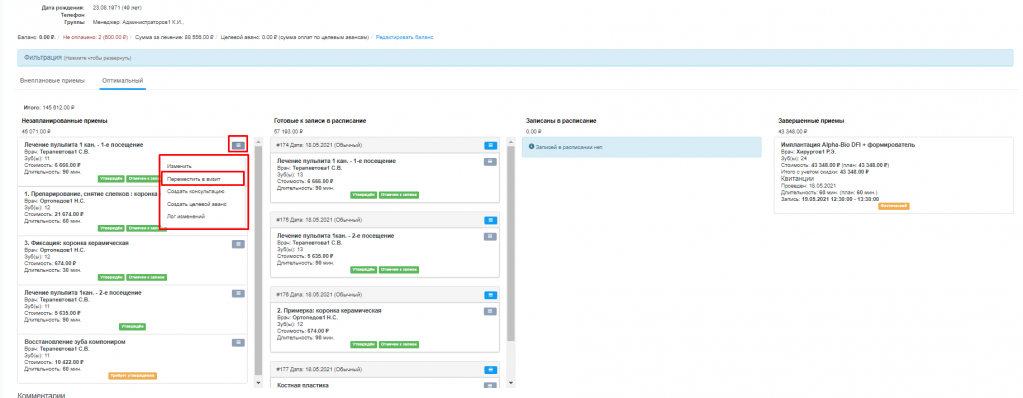Click Сумма за лечение balance text
1023x398 pixels.
(x=174, y=37)
